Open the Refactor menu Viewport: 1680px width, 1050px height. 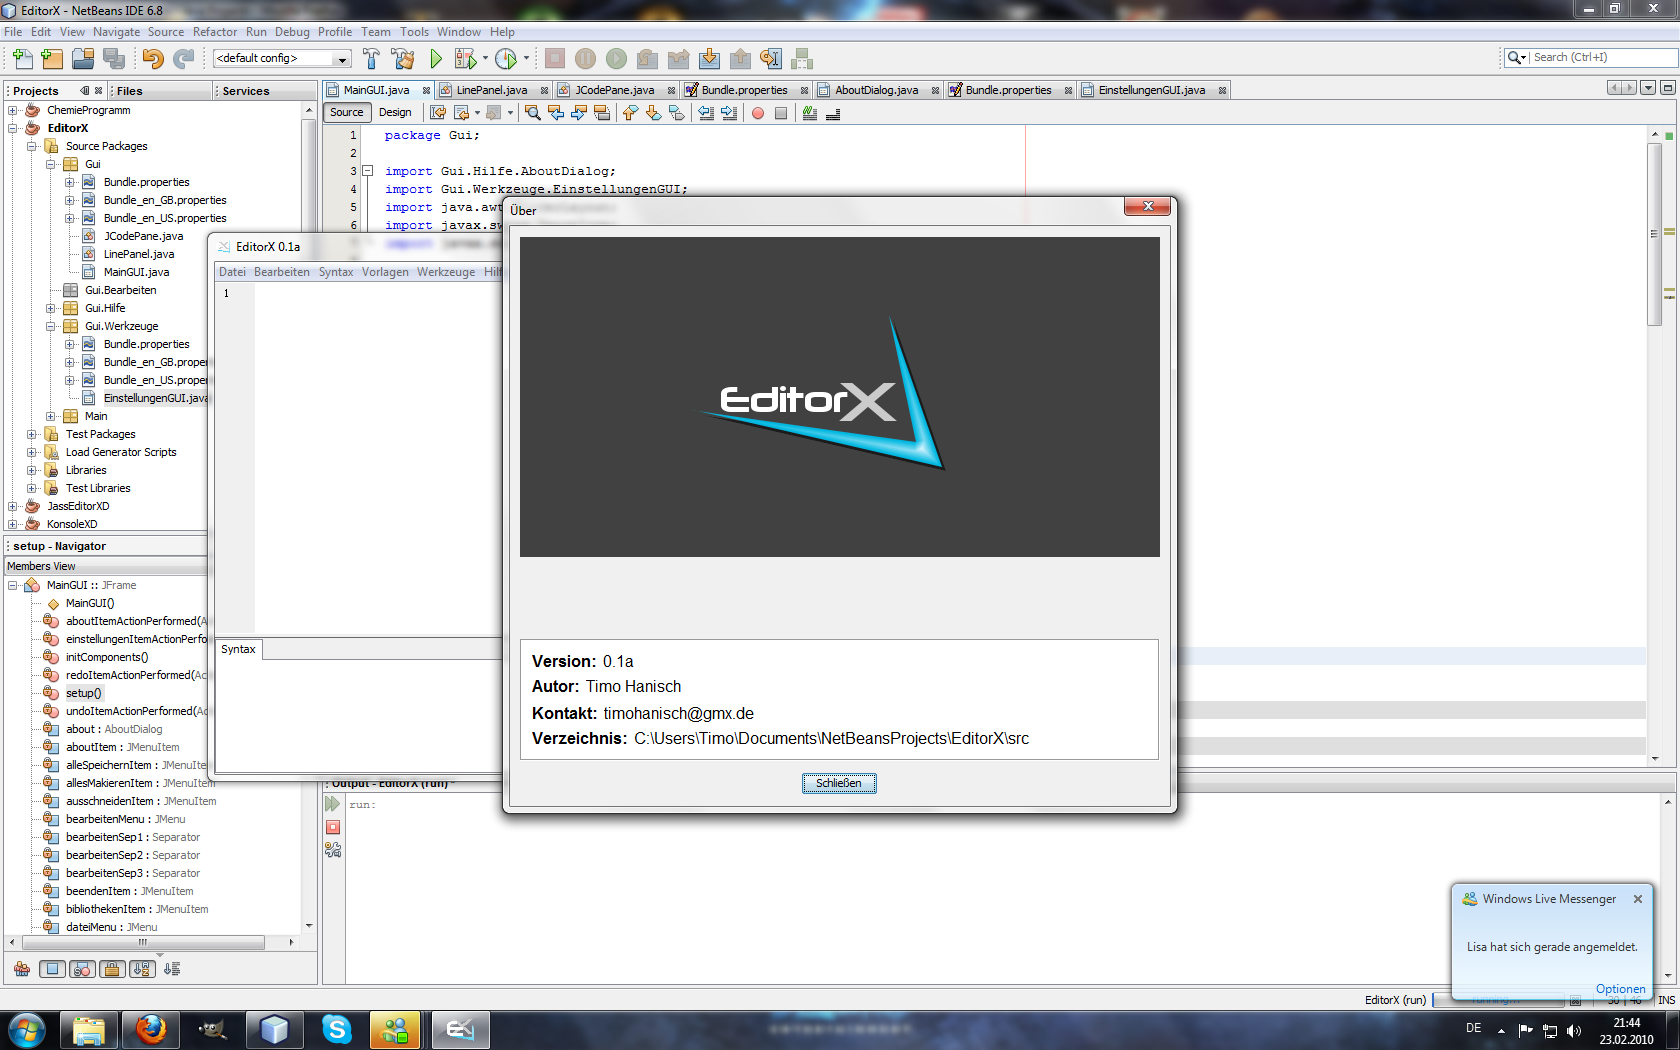215,32
